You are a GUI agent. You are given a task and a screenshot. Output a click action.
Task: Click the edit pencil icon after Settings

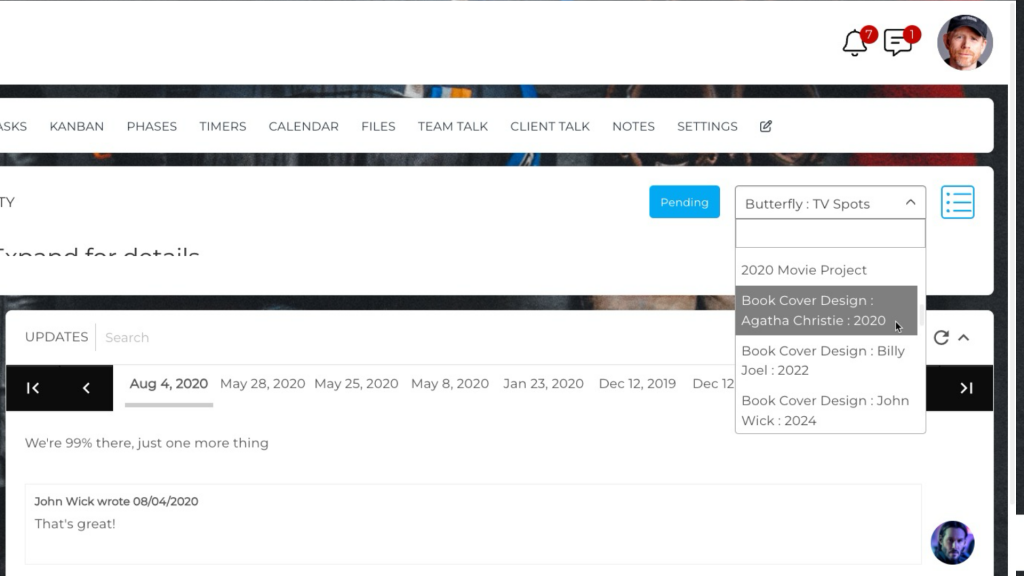pyautogui.click(x=766, y=126)
